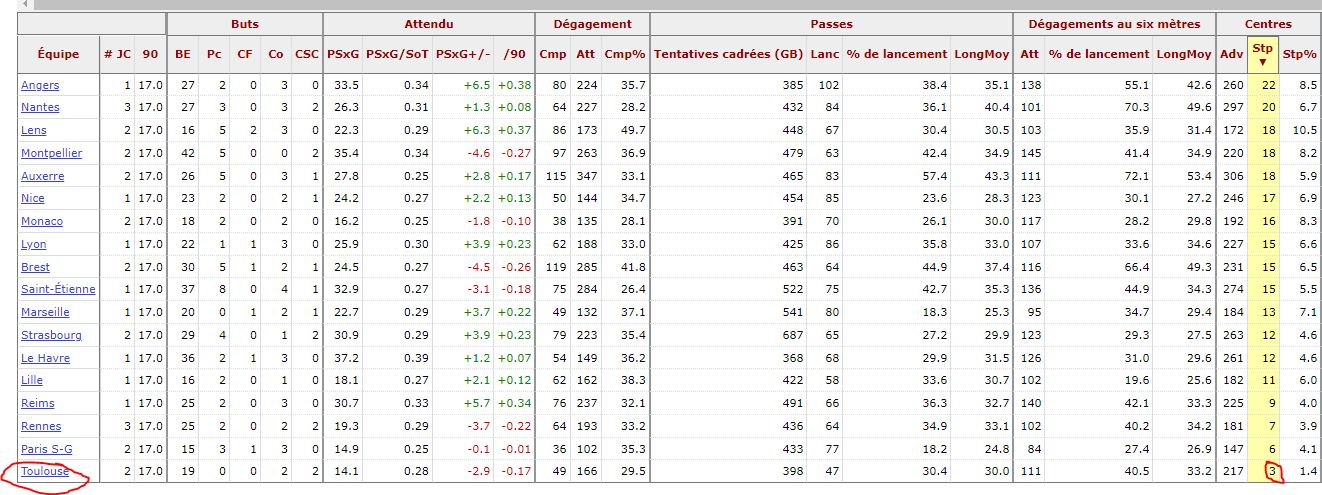Screen dimensions: 1322x495
Task: Sort table by PSxG column
Action: [x=343, y=54]
